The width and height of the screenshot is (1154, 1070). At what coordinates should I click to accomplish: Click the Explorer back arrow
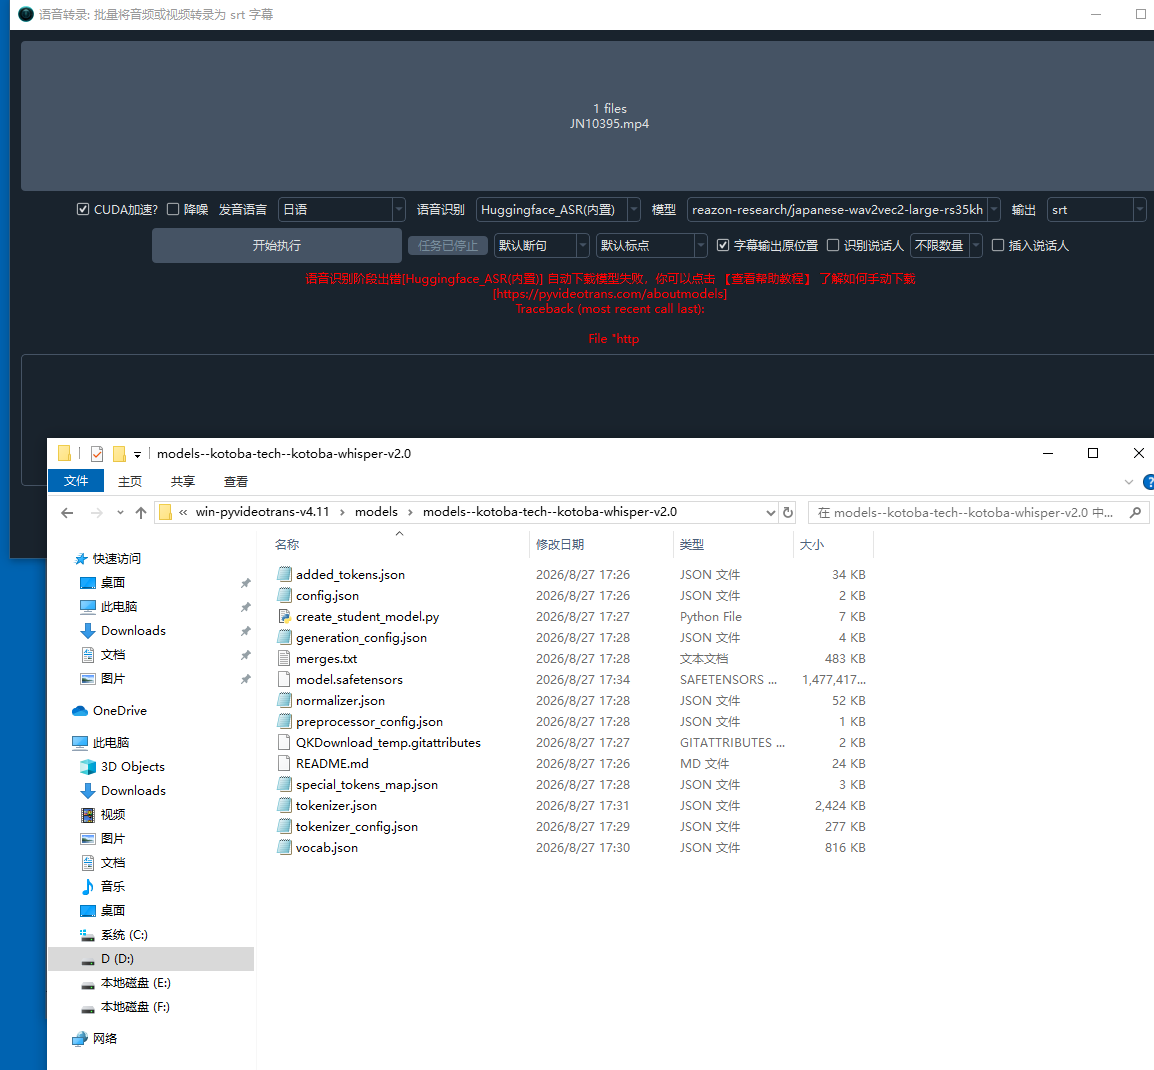68,513
